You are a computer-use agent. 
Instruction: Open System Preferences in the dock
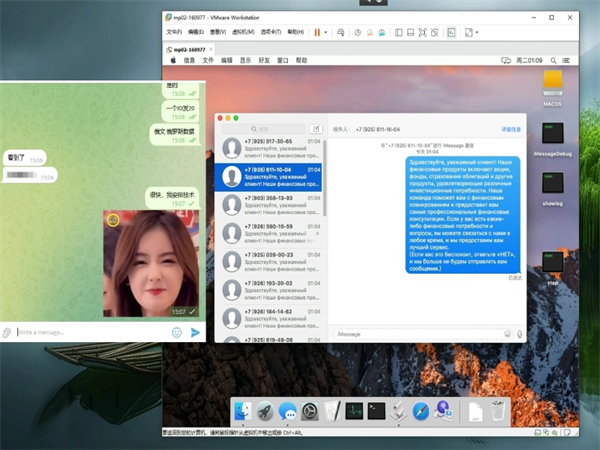pos(310,410)
